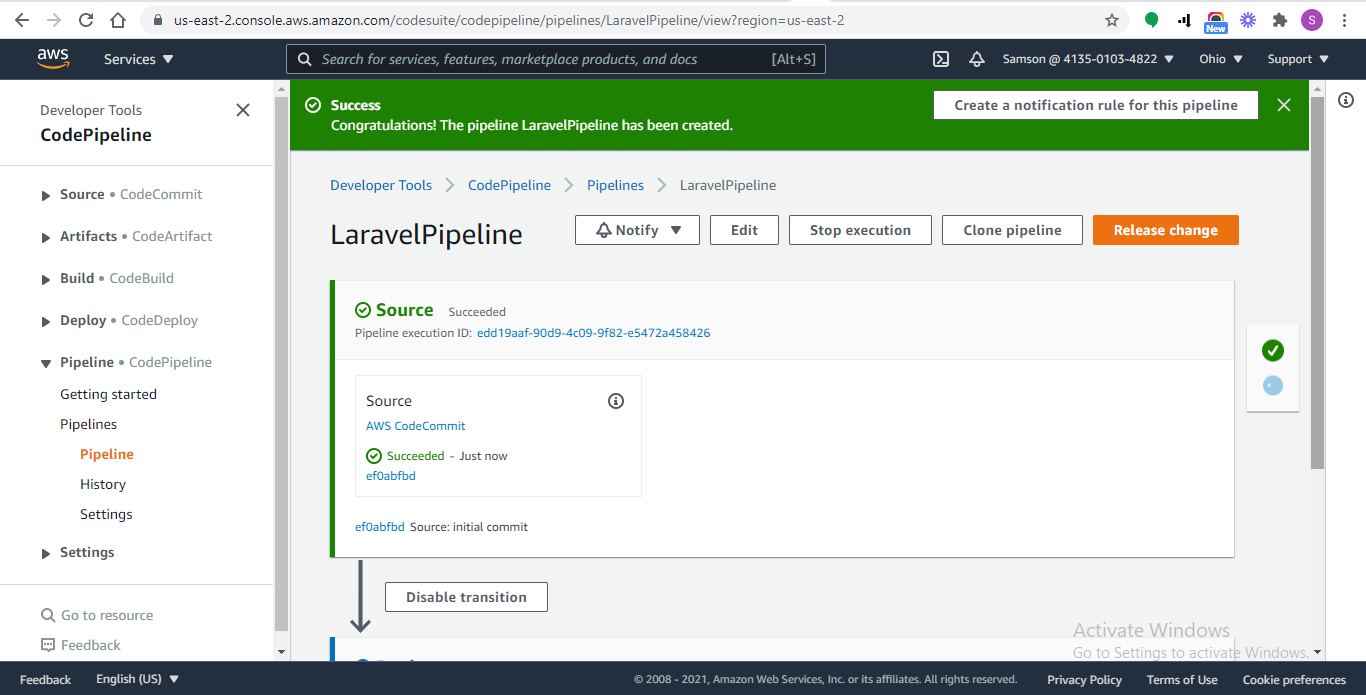
Task: Expand the Source CodeCommit section
Action: pyautogui.click(x=46, y=195)
